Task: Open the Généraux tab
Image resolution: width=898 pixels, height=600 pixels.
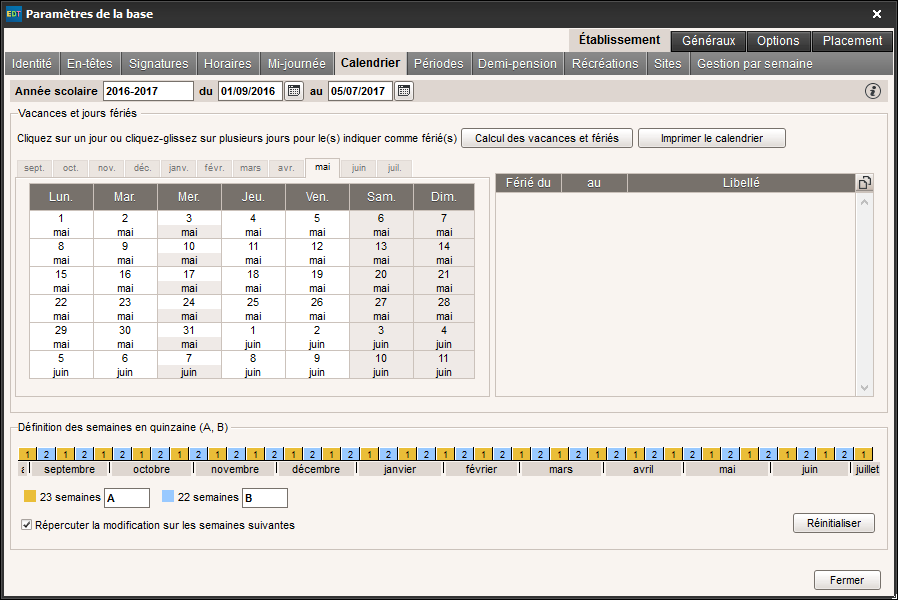Action: pos(708,41)
